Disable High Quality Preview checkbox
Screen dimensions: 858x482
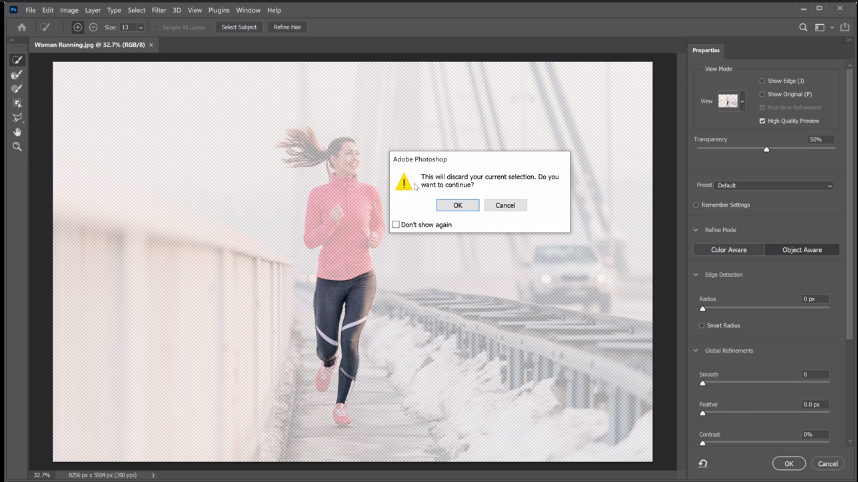tap(762, 121)
